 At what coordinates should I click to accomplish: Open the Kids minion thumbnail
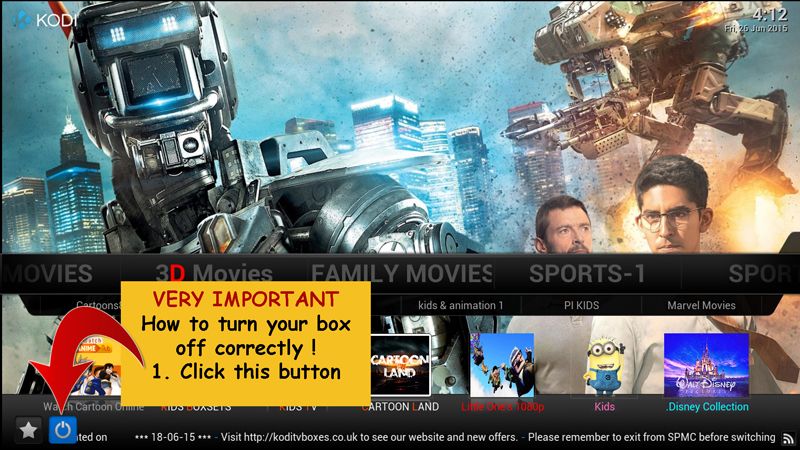[x=604, y=365]
